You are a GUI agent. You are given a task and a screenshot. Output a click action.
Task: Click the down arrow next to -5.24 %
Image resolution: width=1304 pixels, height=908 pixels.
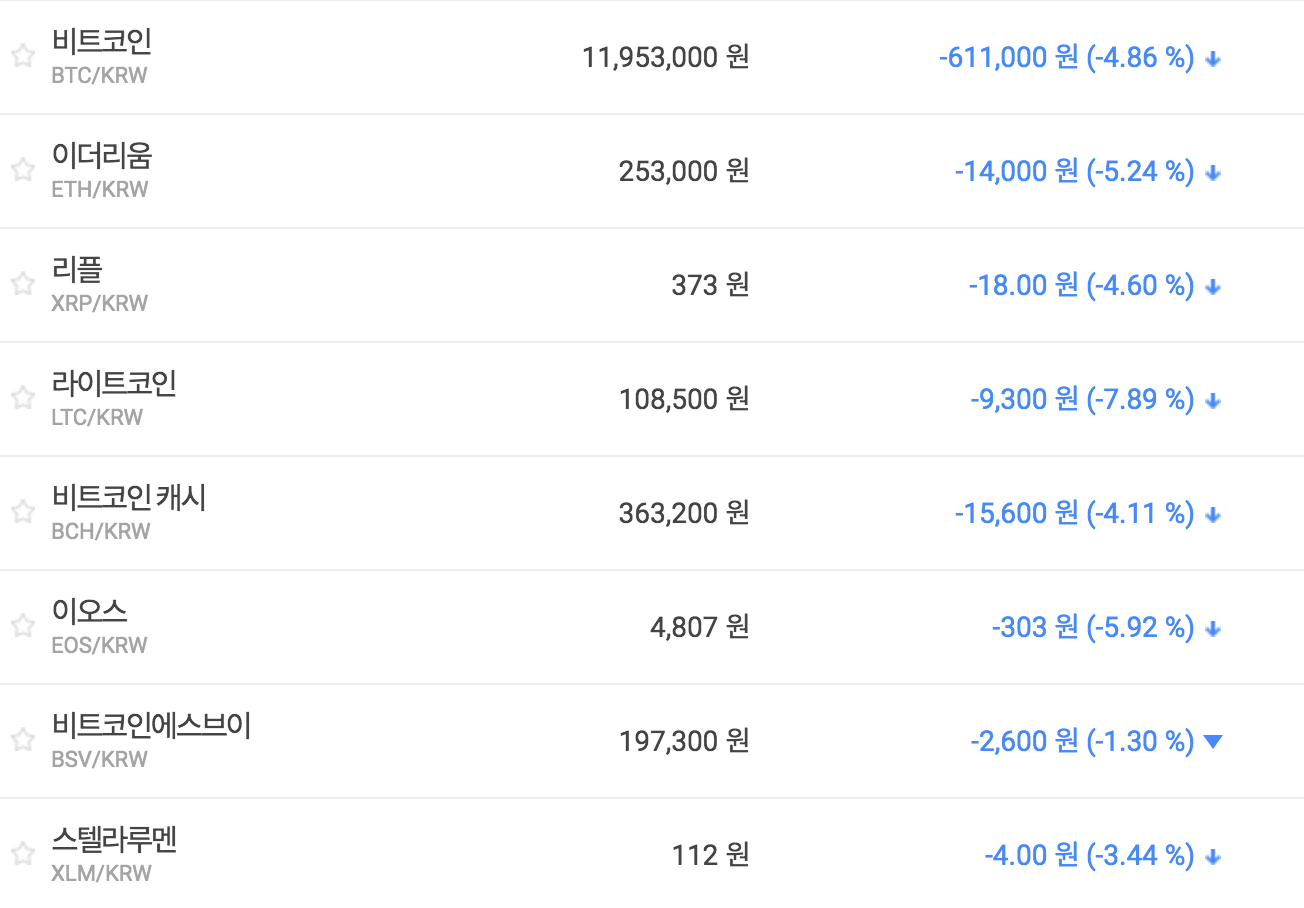click(x=1214, y=173)
